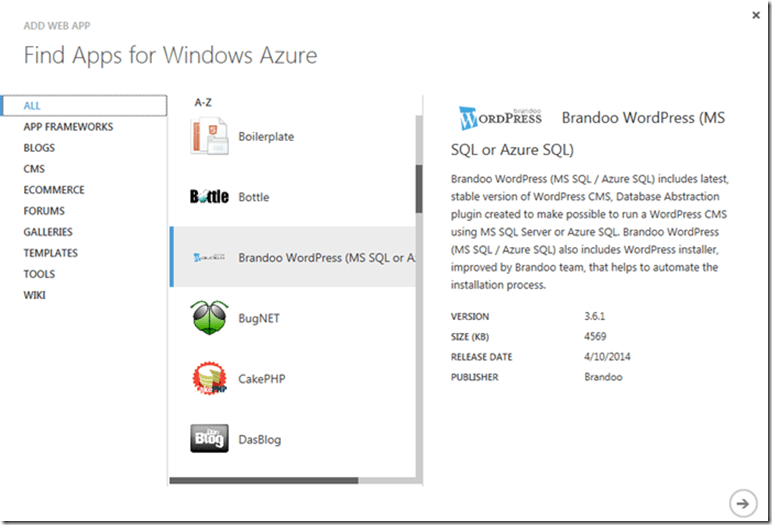Proceed with the next arrow button

(741, 501)
